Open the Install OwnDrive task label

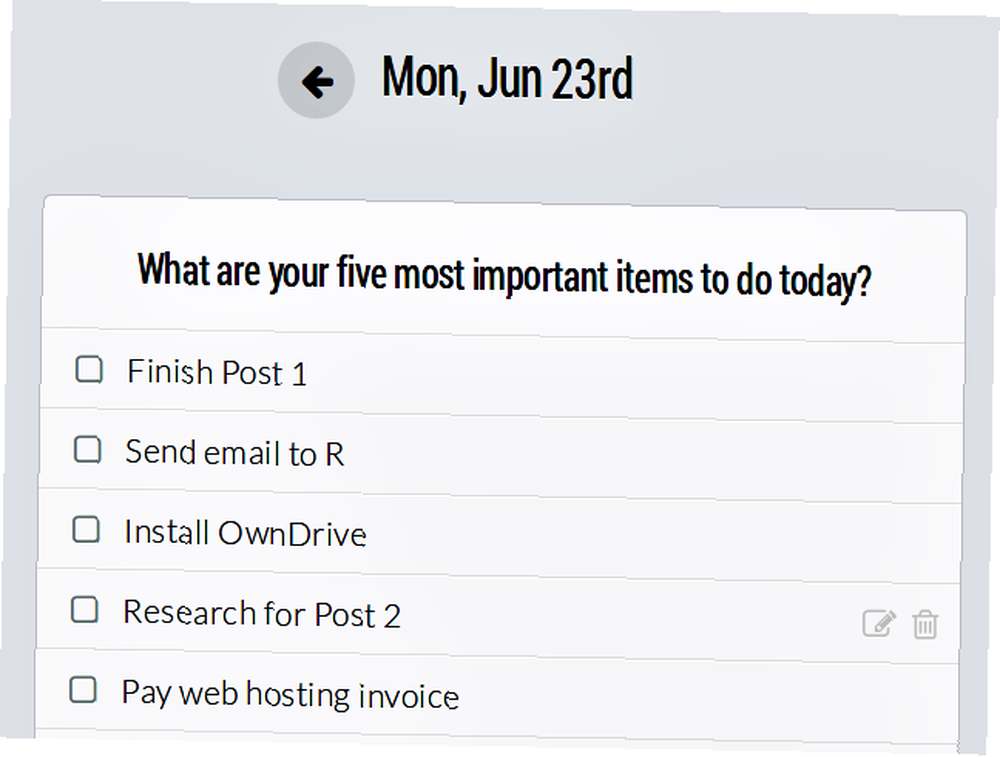tap(246, 533)
